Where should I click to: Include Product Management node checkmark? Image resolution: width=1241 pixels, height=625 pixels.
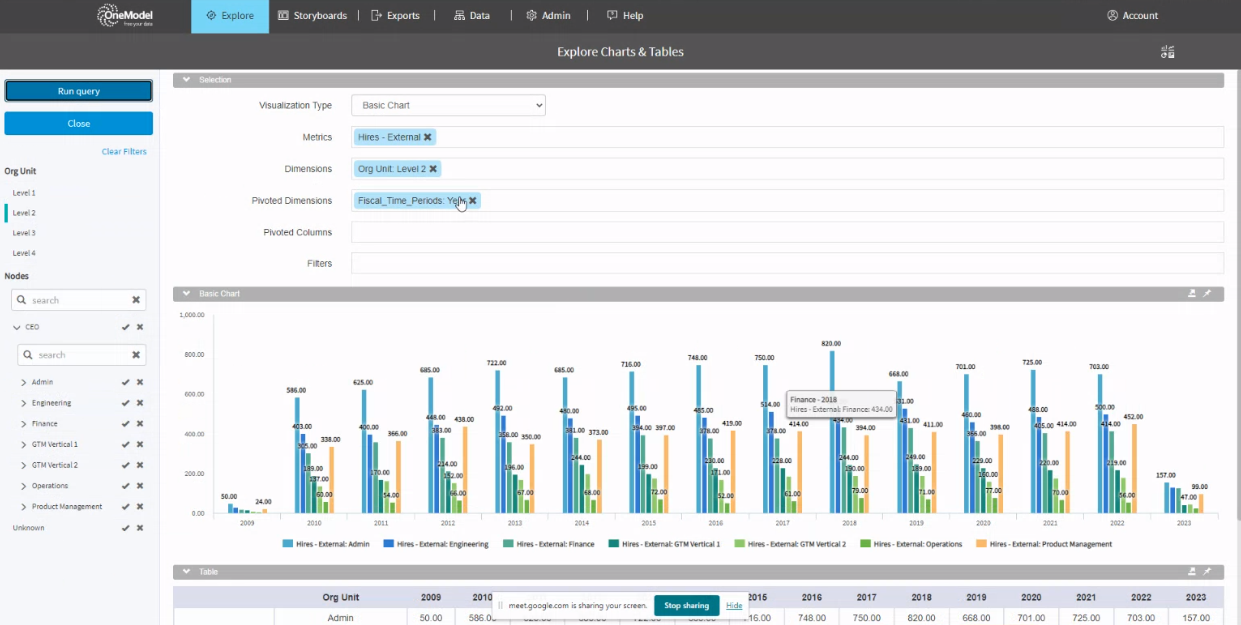[125, 507]
